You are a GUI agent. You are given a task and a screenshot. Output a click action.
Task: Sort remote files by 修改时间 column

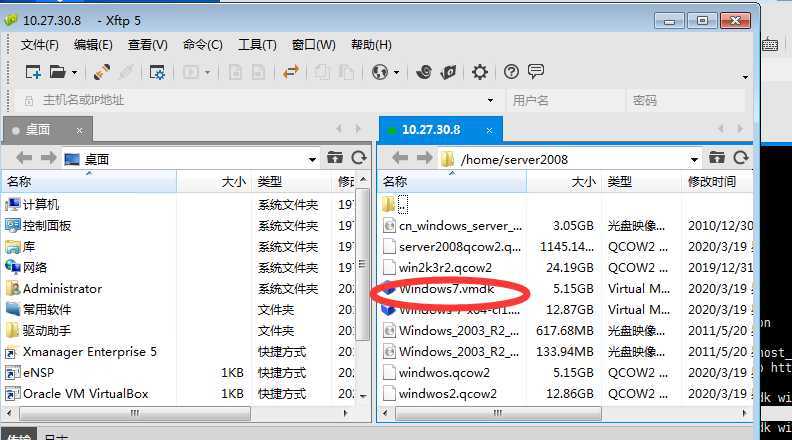pos(718,181)
